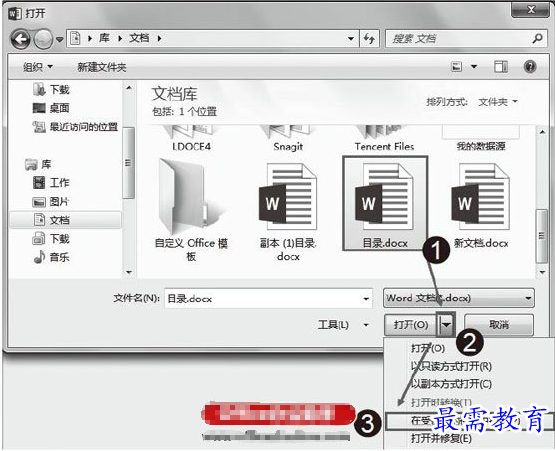Image resolution: width=555 pixels, height=451 pixels.
Task: Click the 文档 breadcrumb in address bar
Action: pos(139,38)
